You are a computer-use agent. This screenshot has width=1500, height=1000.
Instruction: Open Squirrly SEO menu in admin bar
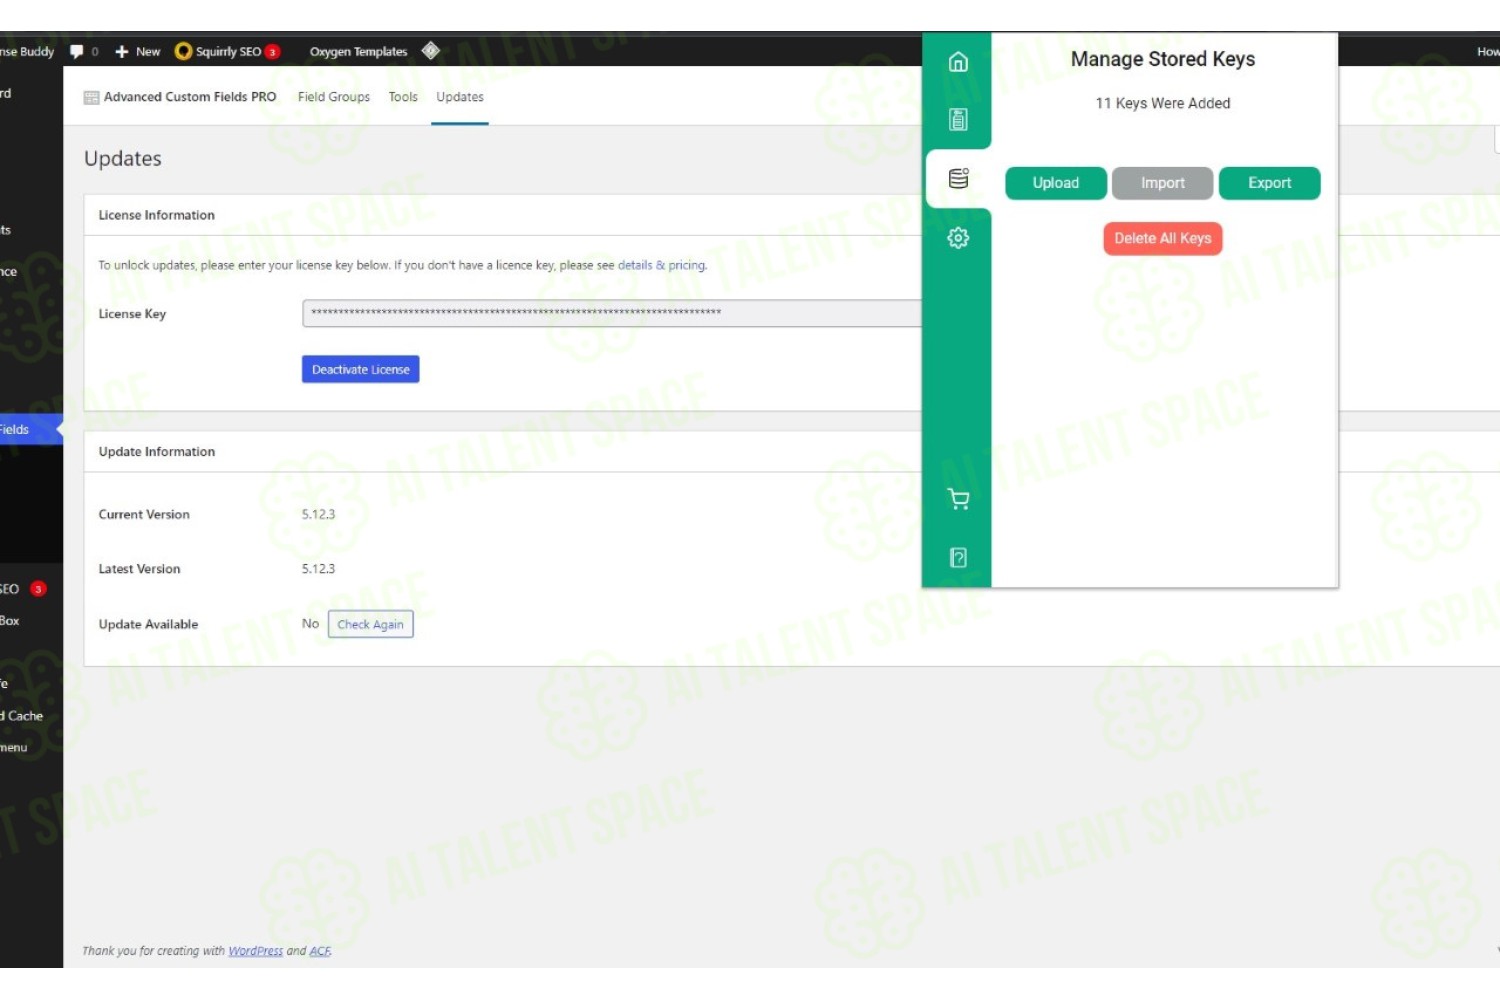tap(228, 51)
